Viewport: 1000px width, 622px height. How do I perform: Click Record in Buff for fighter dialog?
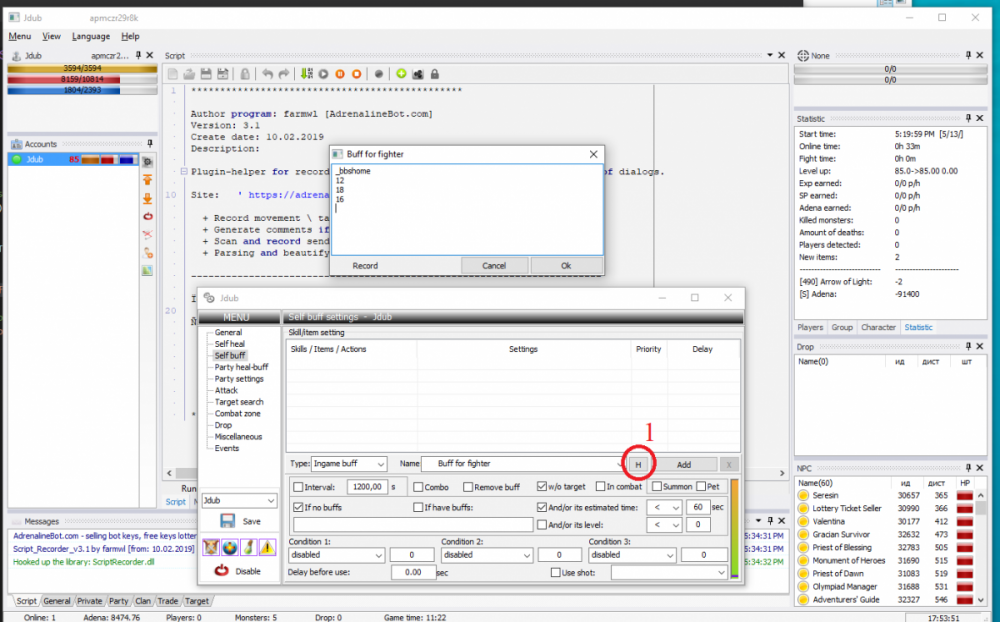pyautogui.click(x=365, y=266)
